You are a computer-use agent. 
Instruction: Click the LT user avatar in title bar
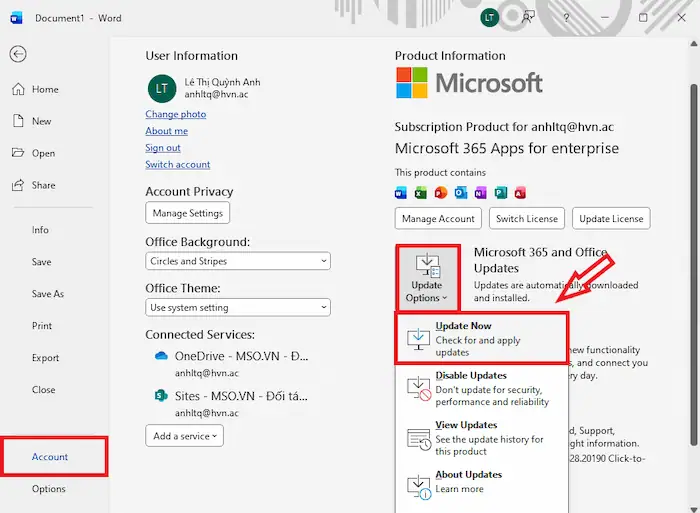pyautogui.click(x=489, y=17)
